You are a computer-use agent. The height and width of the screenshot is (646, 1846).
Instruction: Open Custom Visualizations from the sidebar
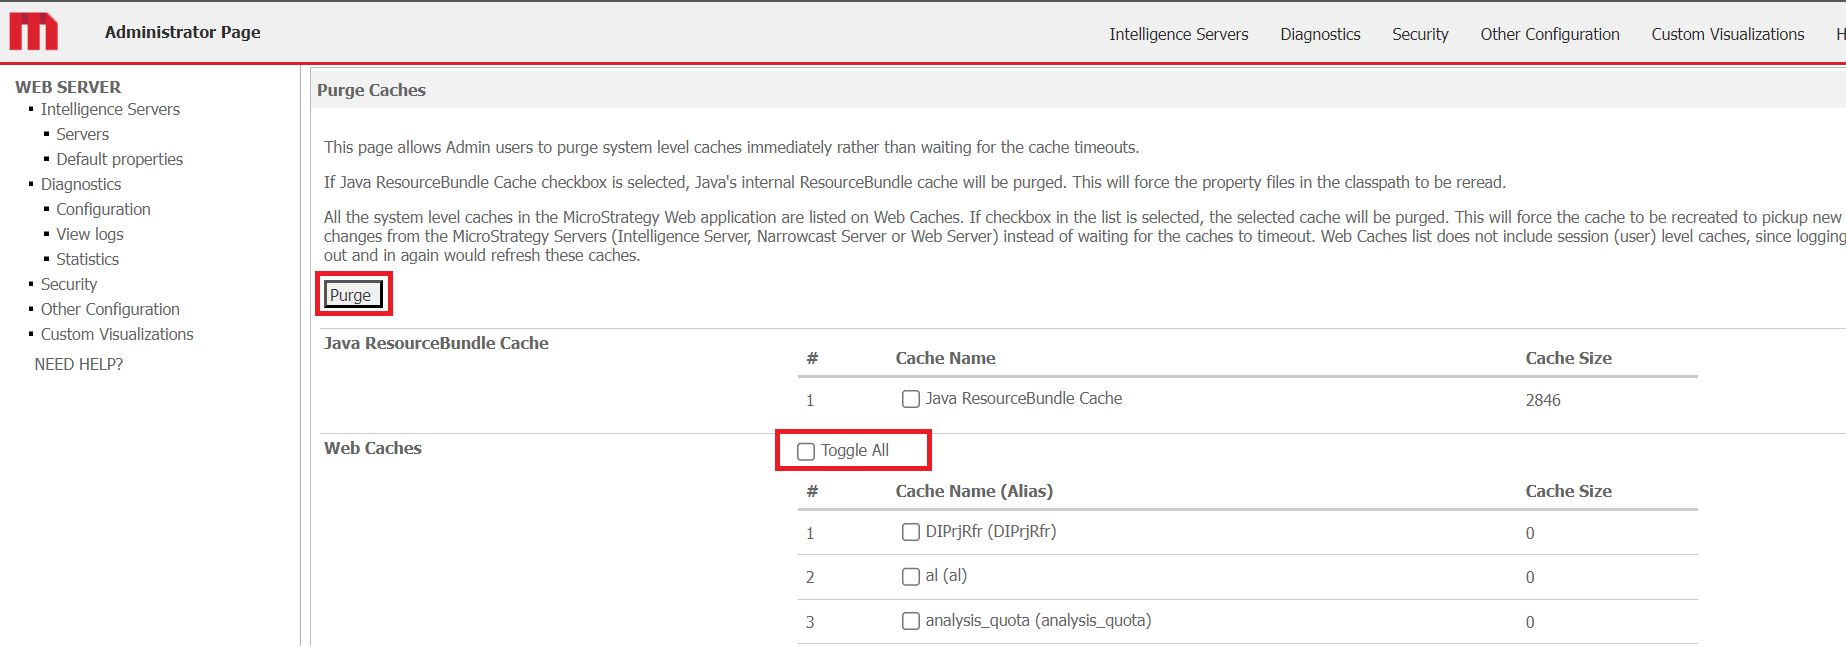pos(117,334)
